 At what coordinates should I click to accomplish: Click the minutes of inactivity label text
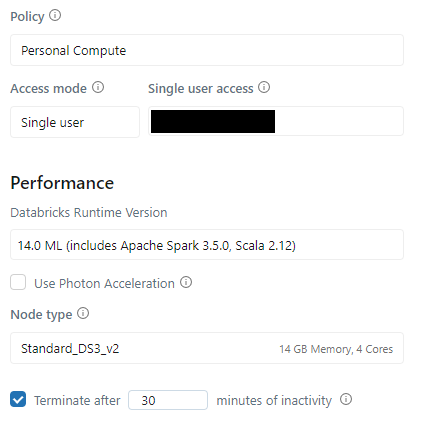click(274, 400)
